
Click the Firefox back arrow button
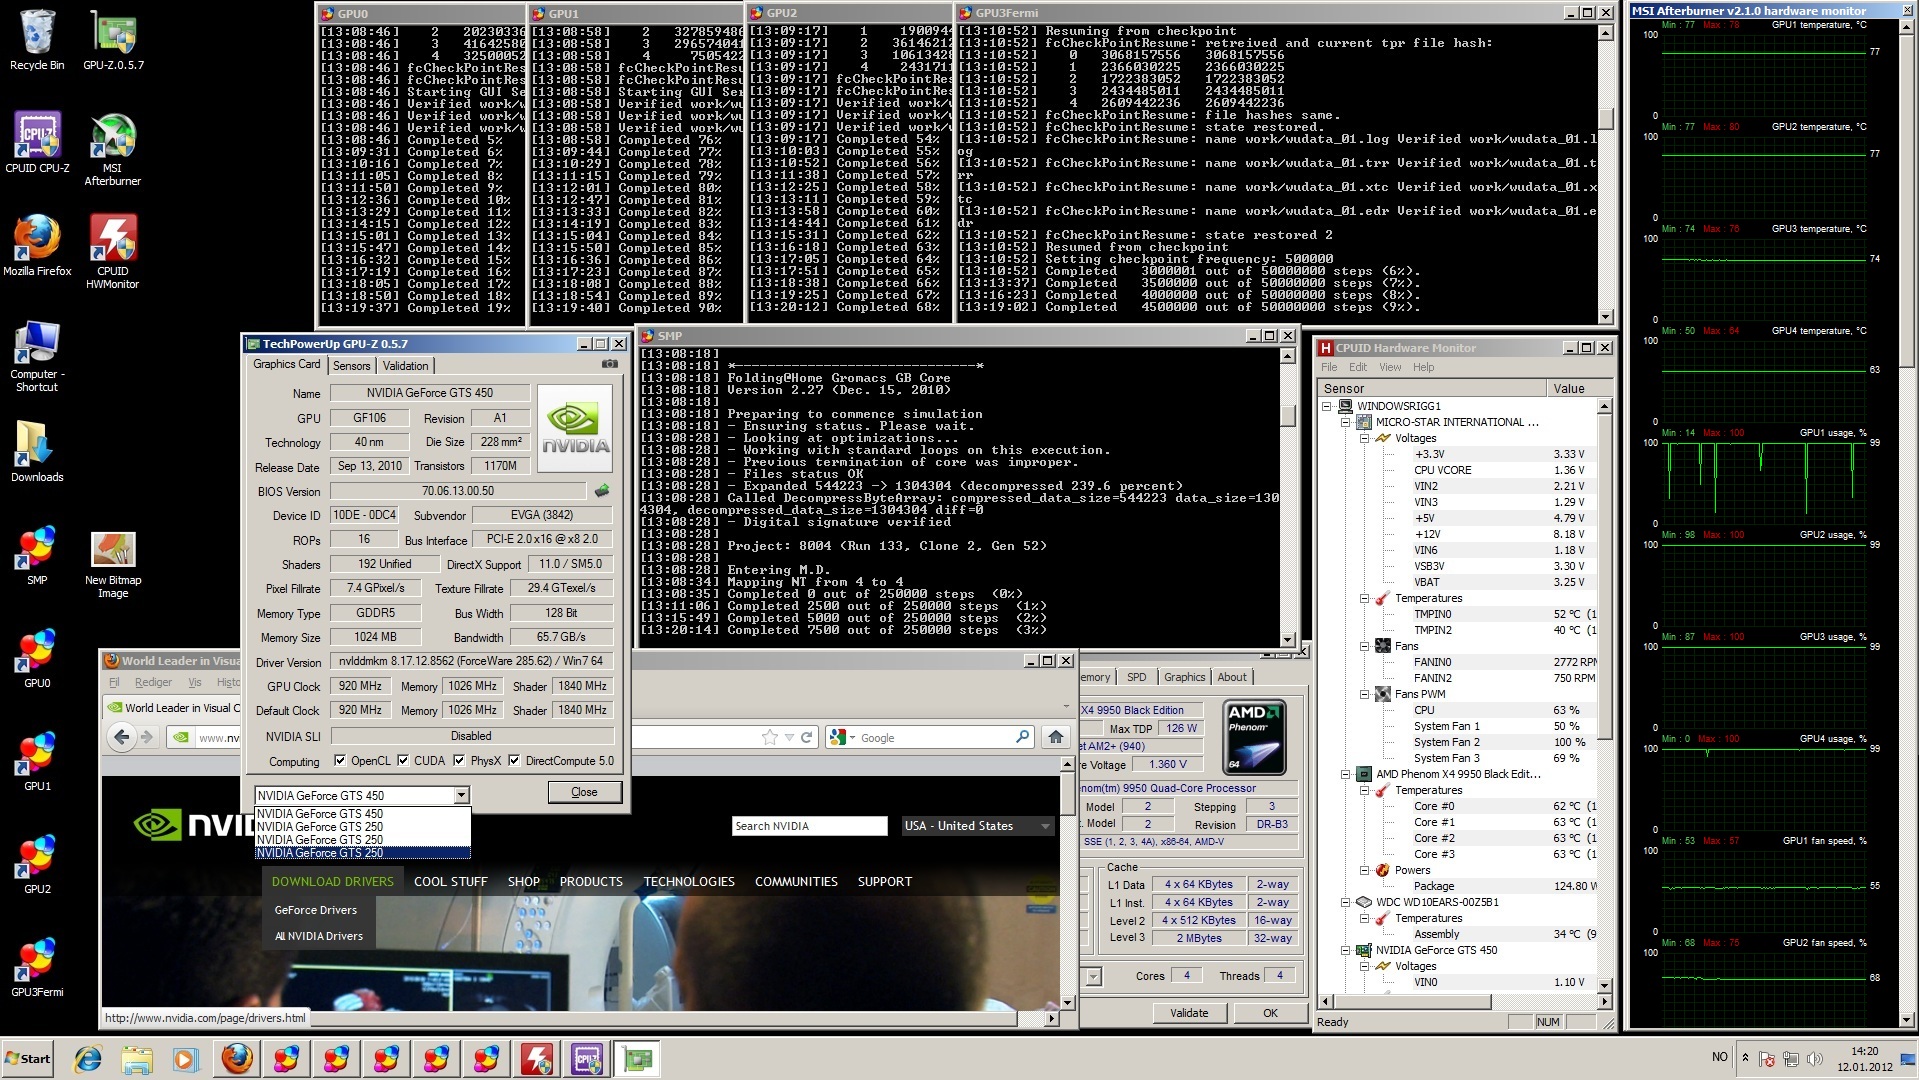(122, 737)
